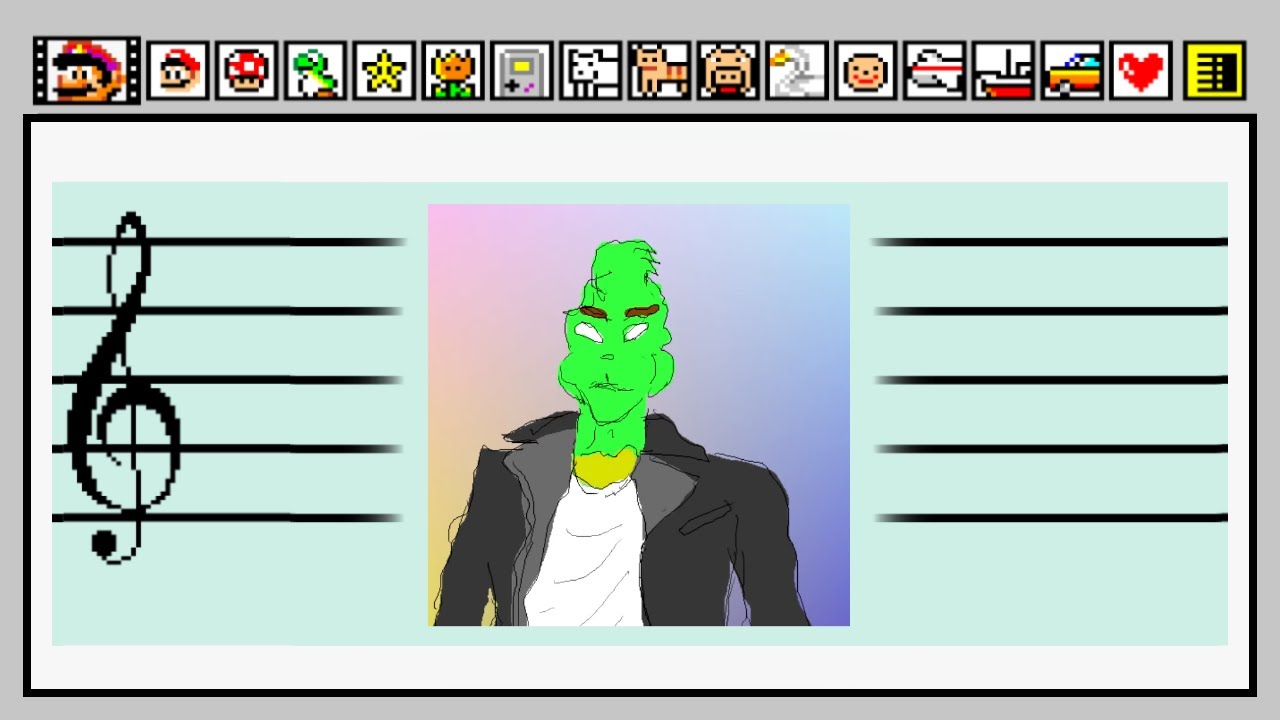The image size is (1280, 720).
Task: Select the red mushroom instrument
Action: 247,71
